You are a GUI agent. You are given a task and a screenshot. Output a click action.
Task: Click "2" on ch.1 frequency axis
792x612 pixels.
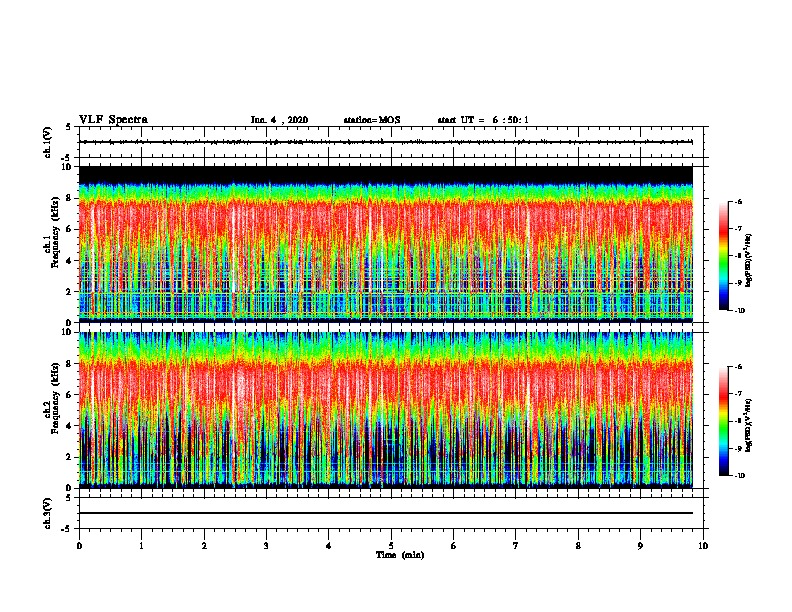pos(70,292)
